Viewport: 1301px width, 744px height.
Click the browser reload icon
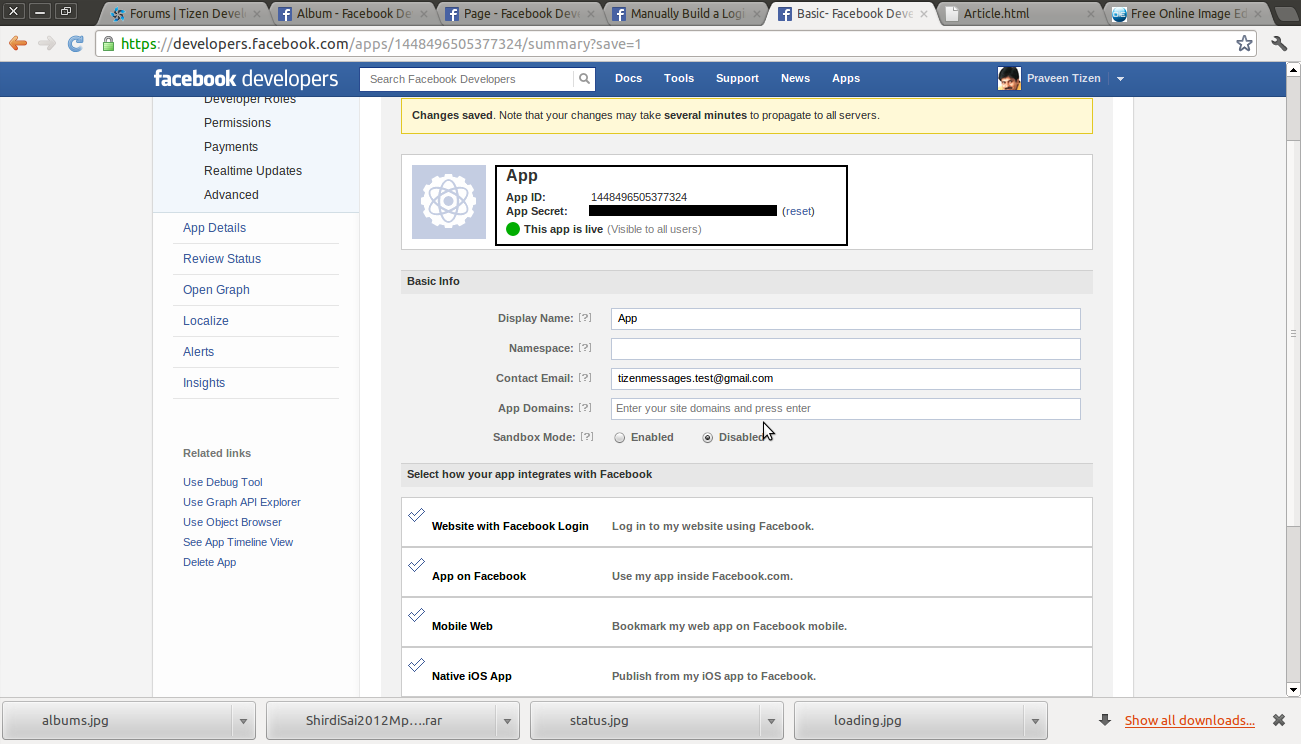75,44
